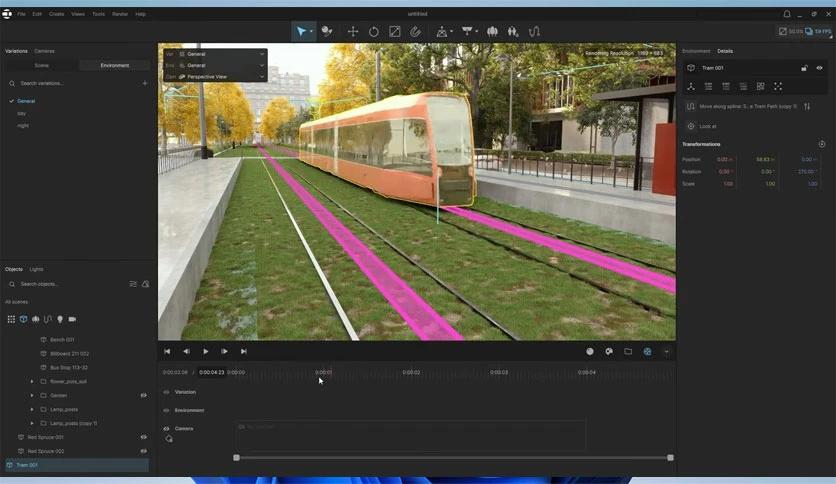Toggle visibility of Tram 001 in Details
The width and height of the screenshot is (836, 484).
(x=819, y=68)
